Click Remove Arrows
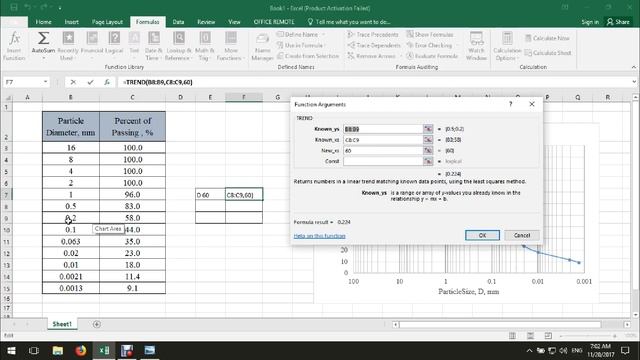Screen dimensions: 640x360 (x=372, y=56)
